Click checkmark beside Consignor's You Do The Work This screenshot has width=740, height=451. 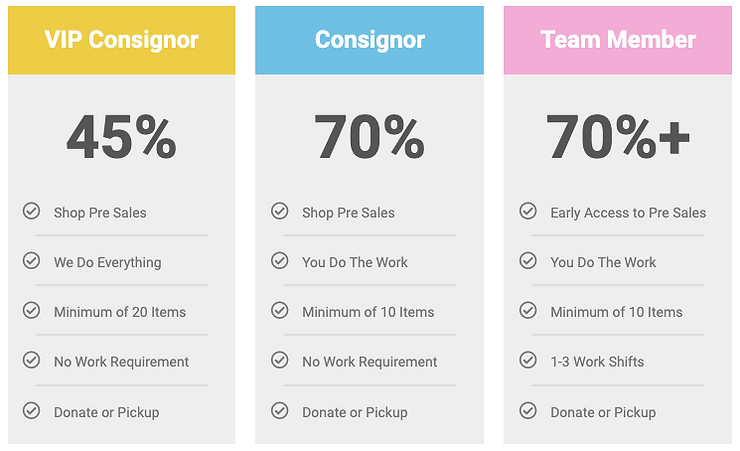pyautogui.click(x=280, y=261)
